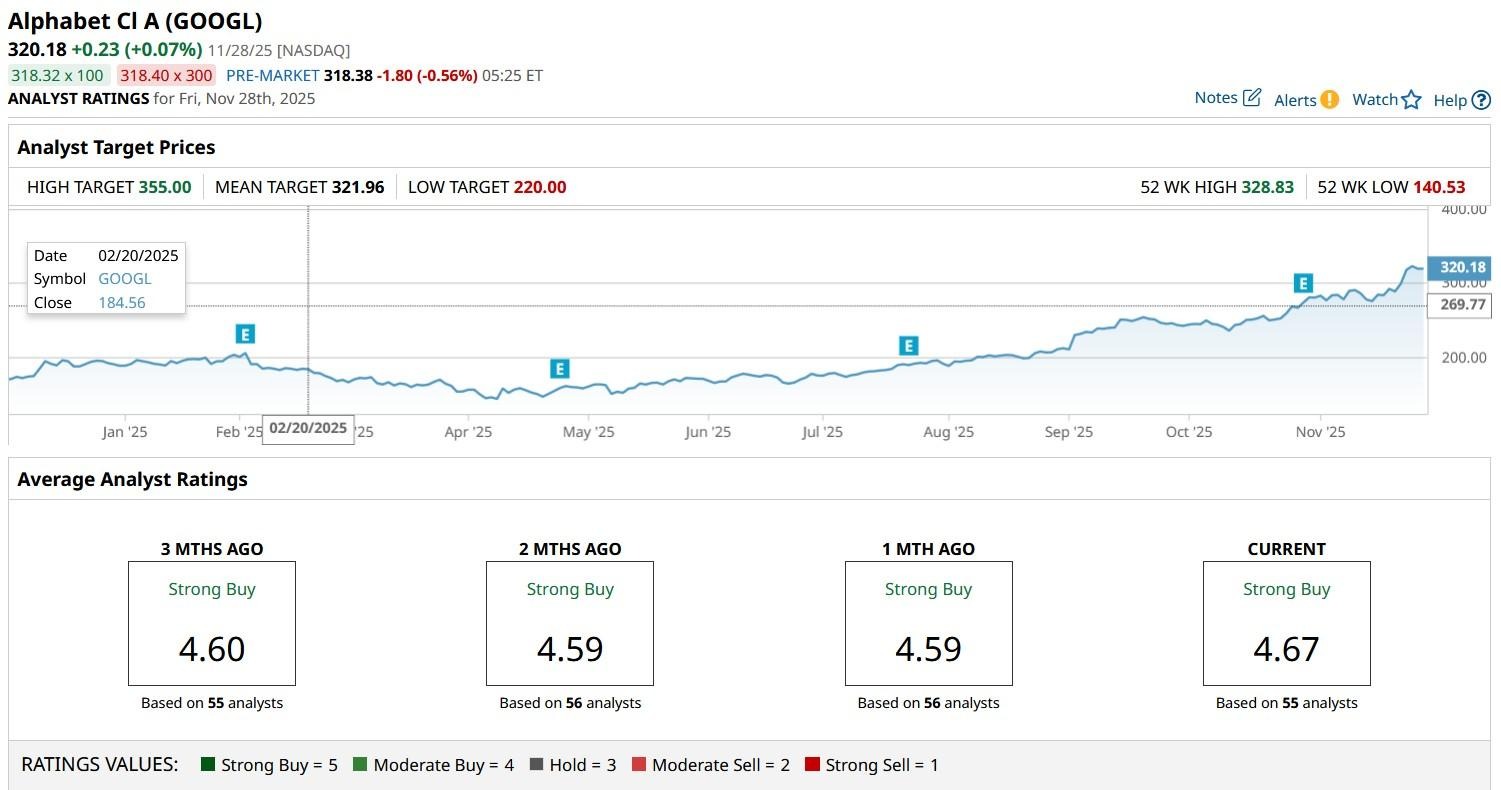Open the Notes pencil icon
Image resolution: width=1501 pixels, height=790 pixels.
(x=1251, y=98)
